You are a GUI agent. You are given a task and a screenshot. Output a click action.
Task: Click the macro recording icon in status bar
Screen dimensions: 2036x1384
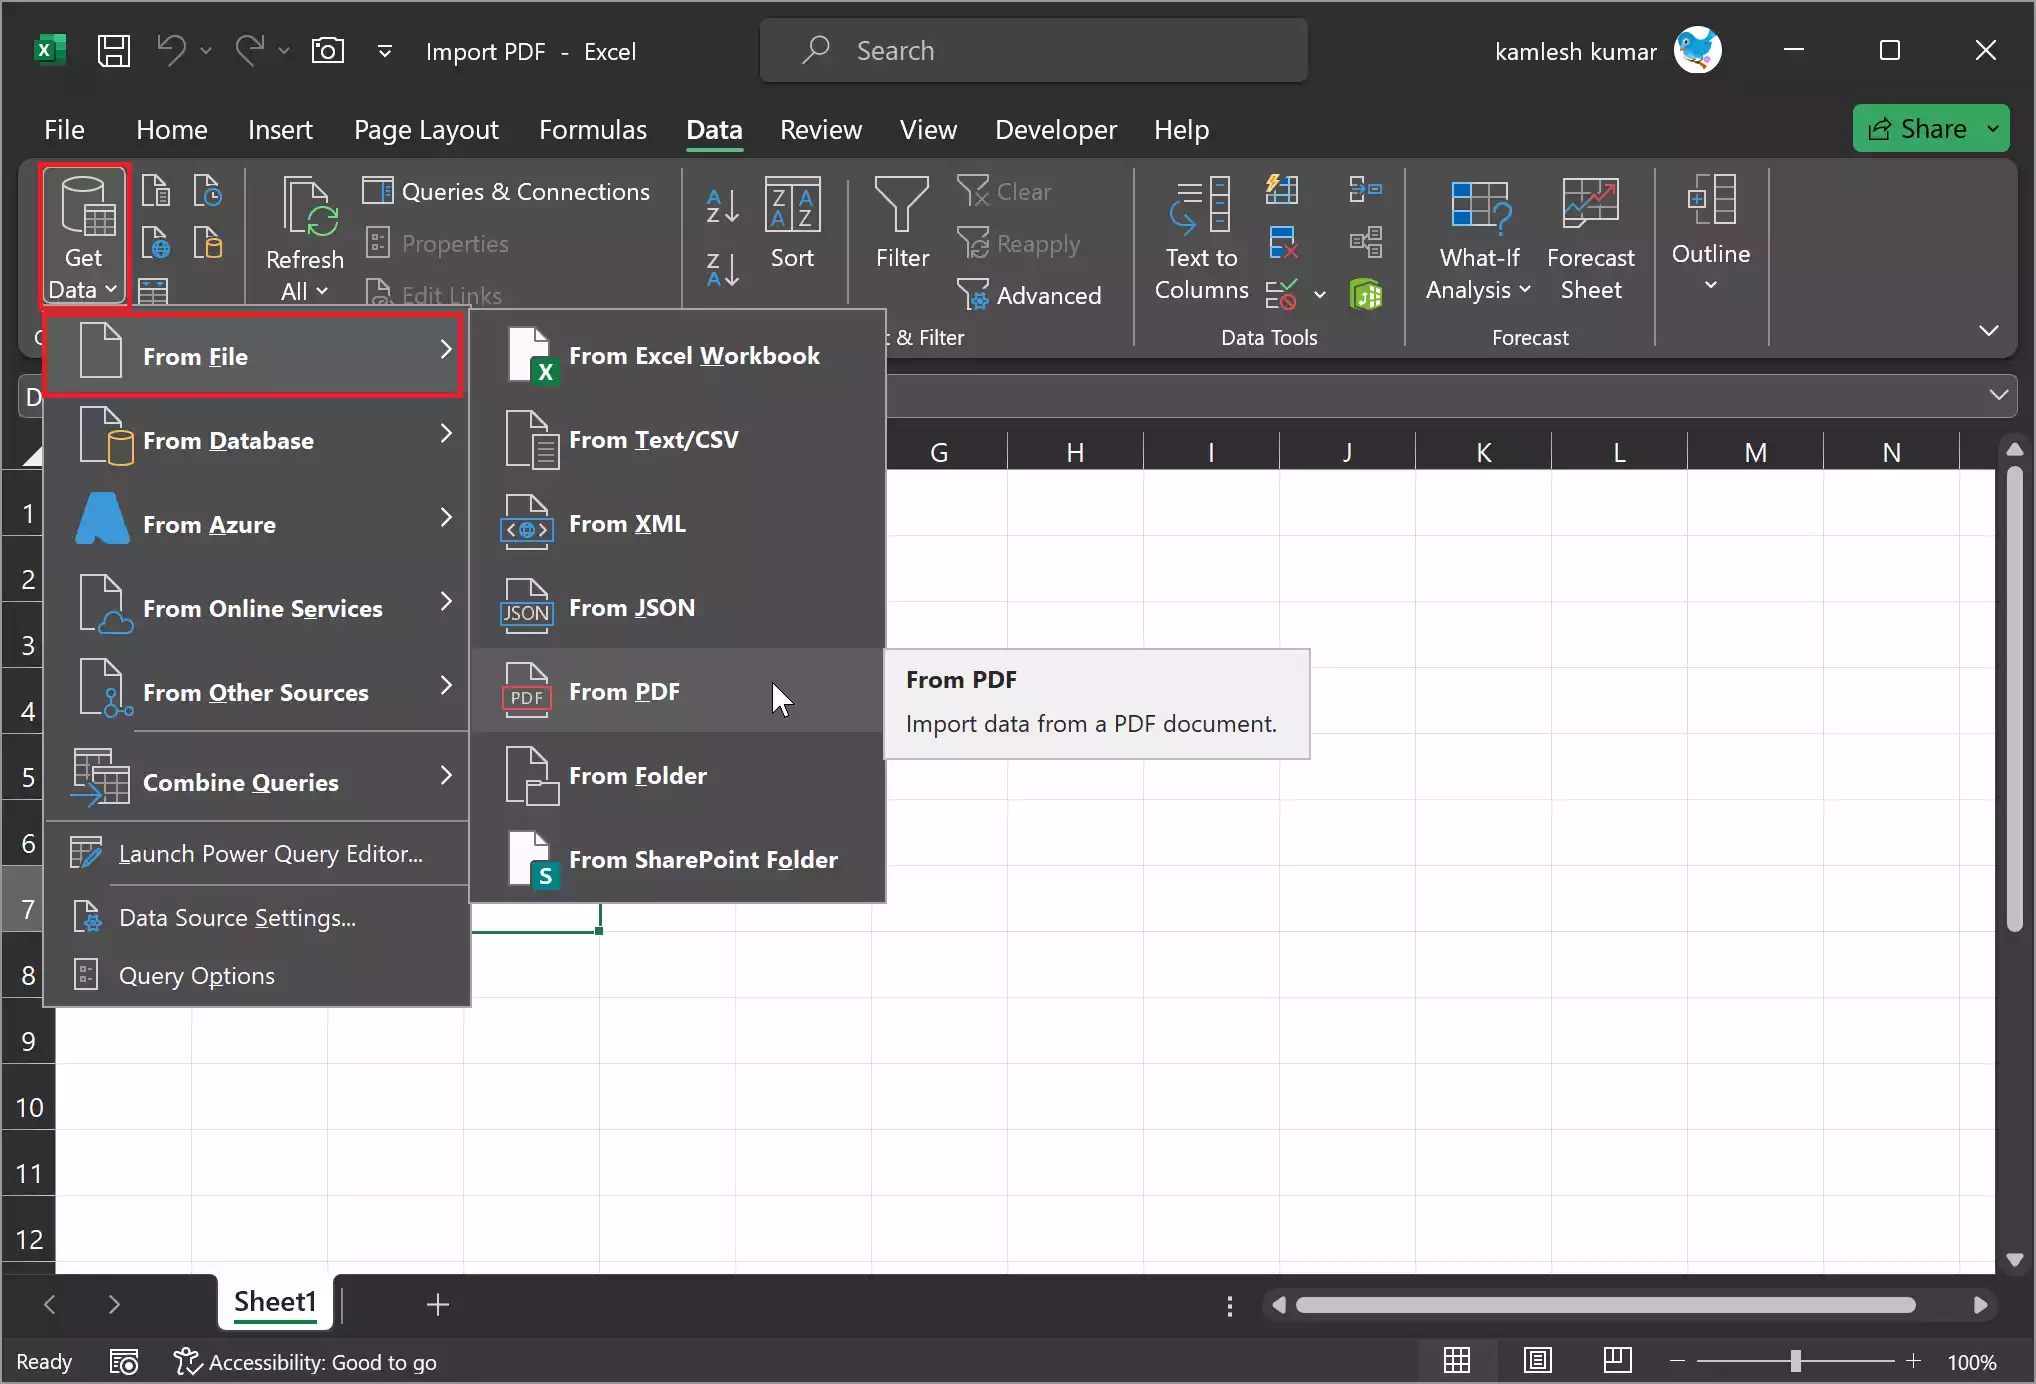coord(124,1361)
